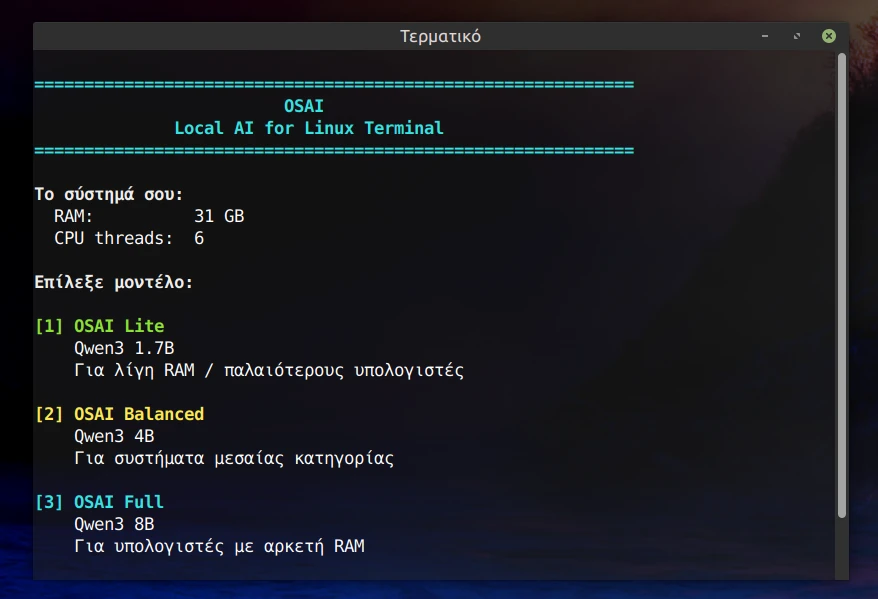Click the 'RAM: 31 GB' line
Image resolution: width=878 pixels, height=599 pixels.
(x=149, y=216)
